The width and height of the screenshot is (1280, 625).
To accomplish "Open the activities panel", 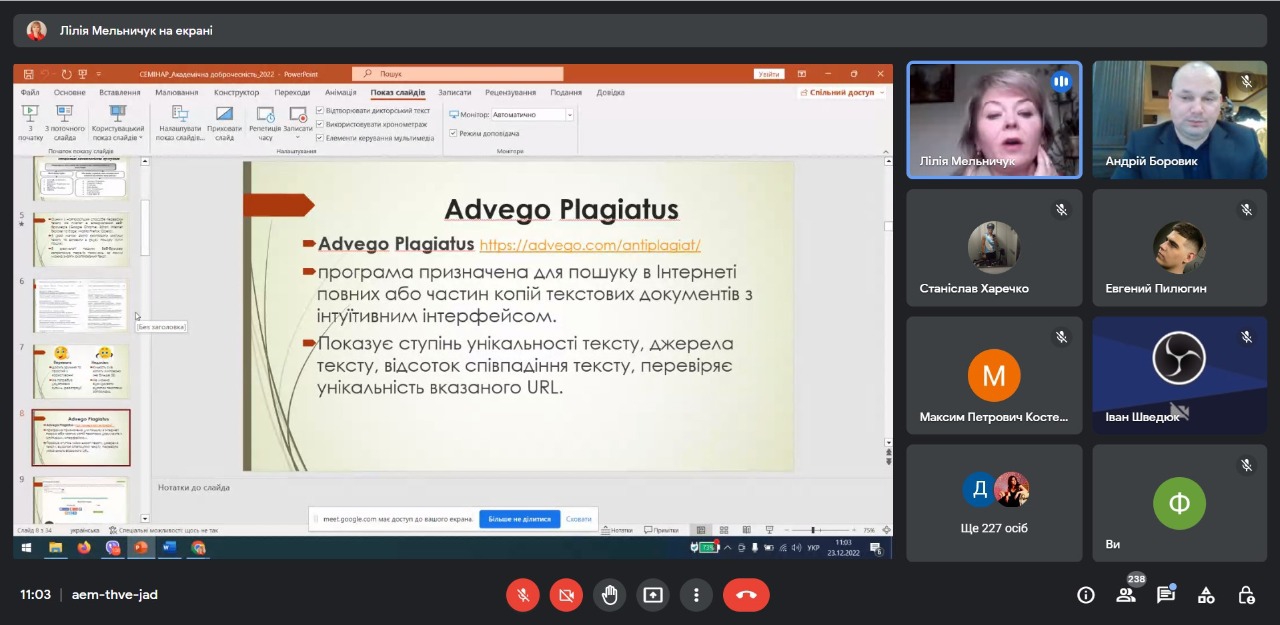I will click(x=1206, y=595).
